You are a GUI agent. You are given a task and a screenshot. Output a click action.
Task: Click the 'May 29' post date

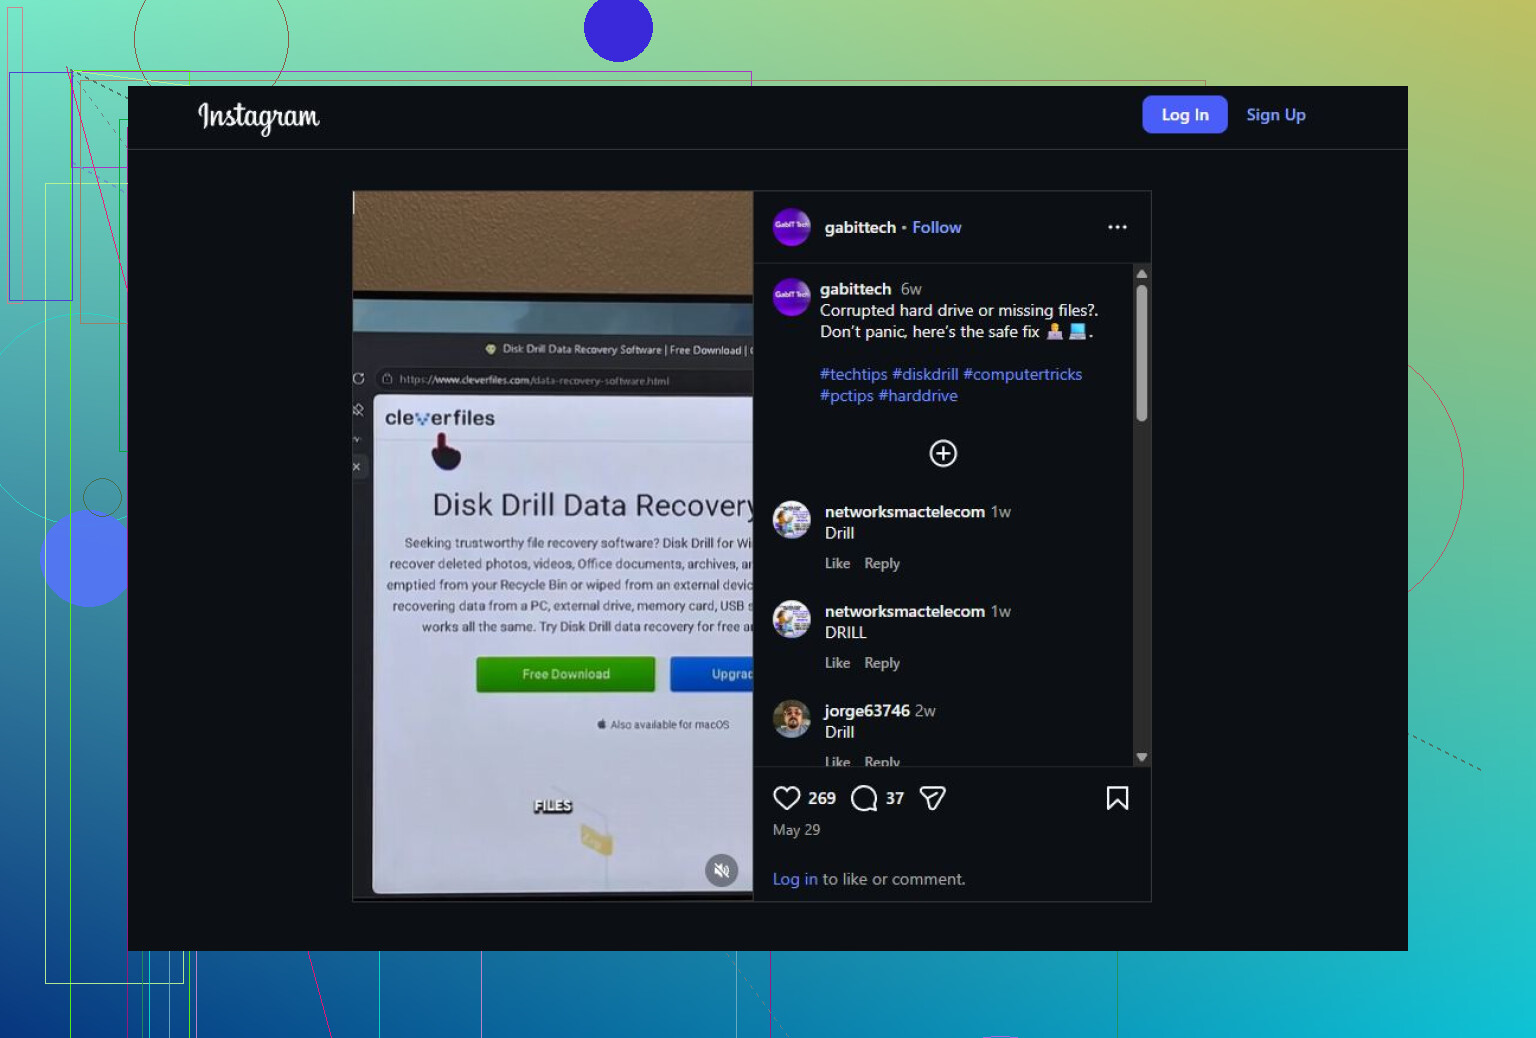tap(796, 830)
